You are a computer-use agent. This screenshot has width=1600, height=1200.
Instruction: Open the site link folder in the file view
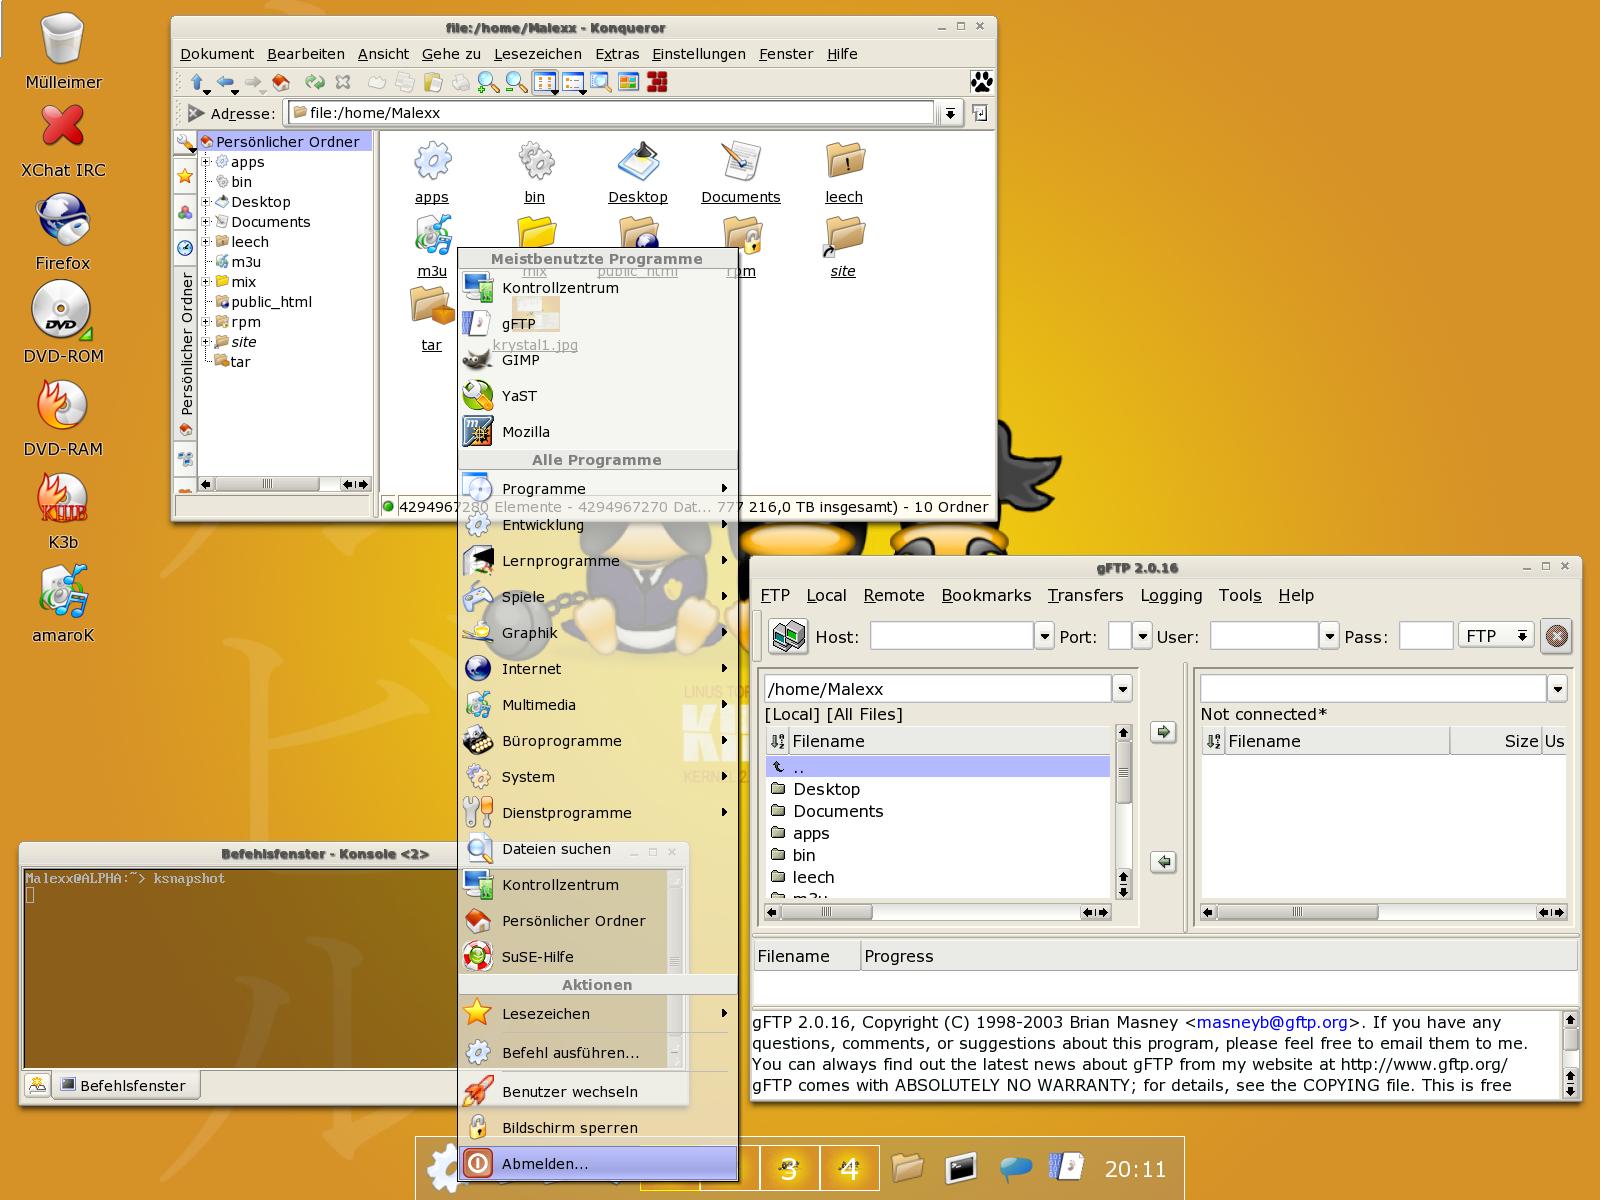click(x=843, y=247)
